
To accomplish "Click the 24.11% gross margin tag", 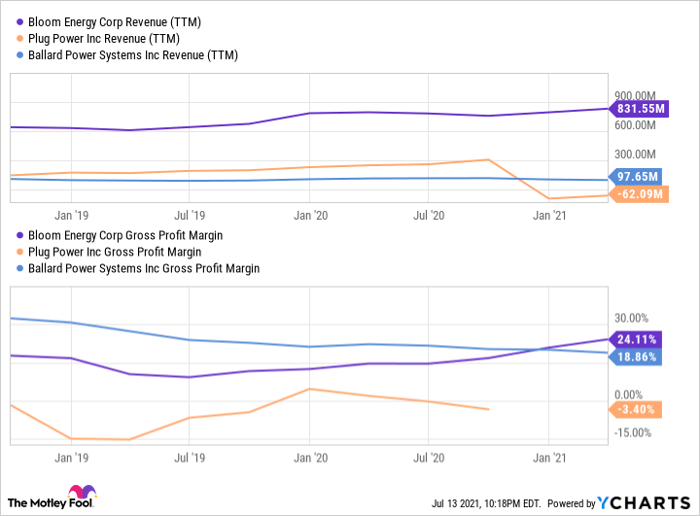I will click(637, 339).
